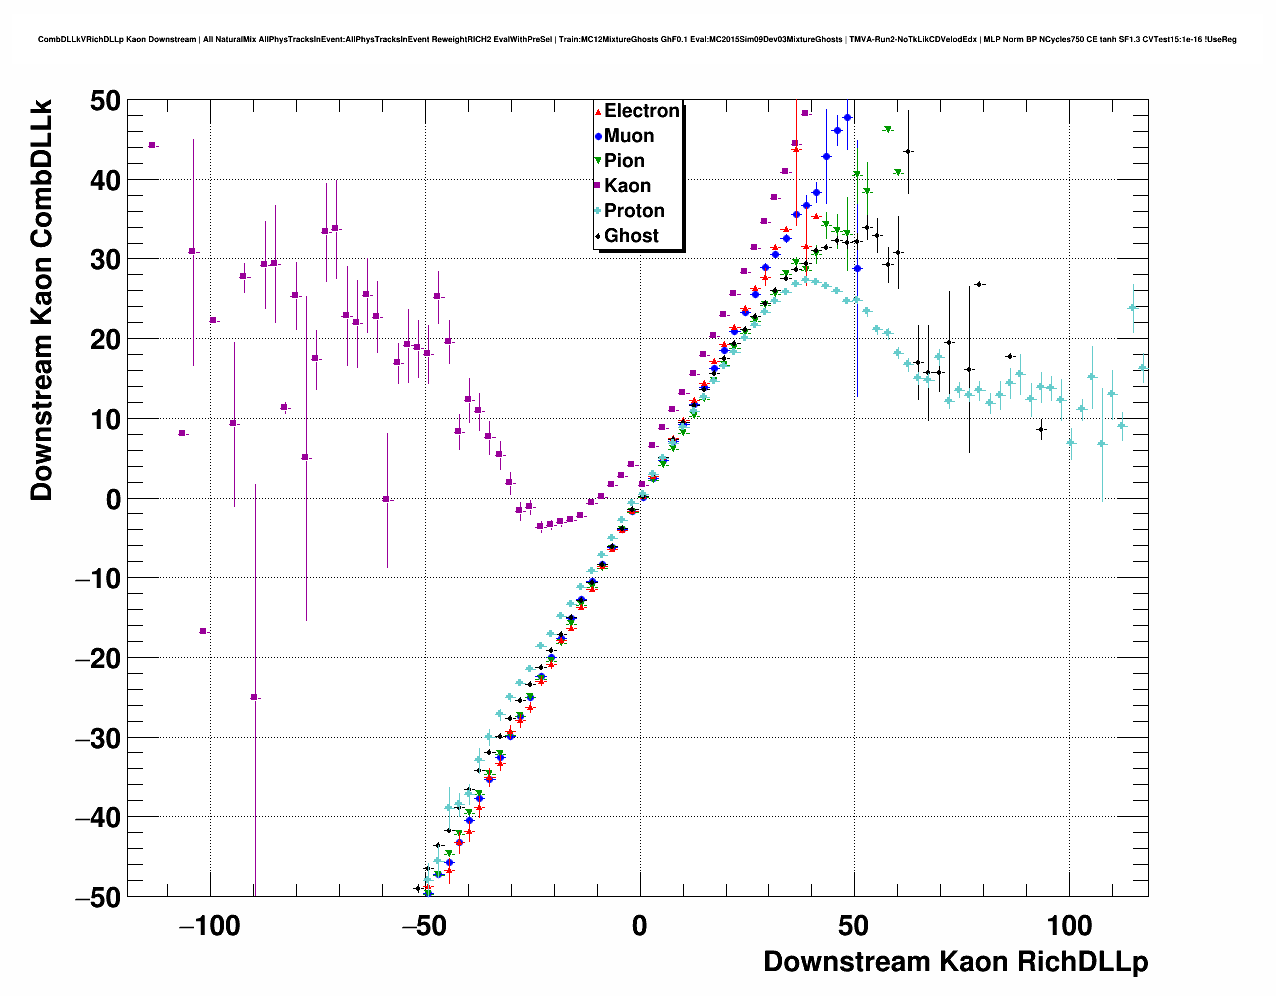Click the blue Muon circle marker in legend

click(598, 136)
